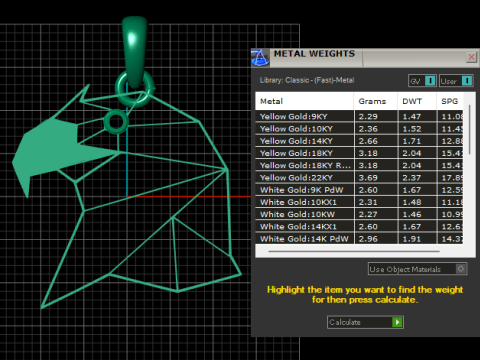Click DWT value 1.71 for 14KY

click(412, 141)
